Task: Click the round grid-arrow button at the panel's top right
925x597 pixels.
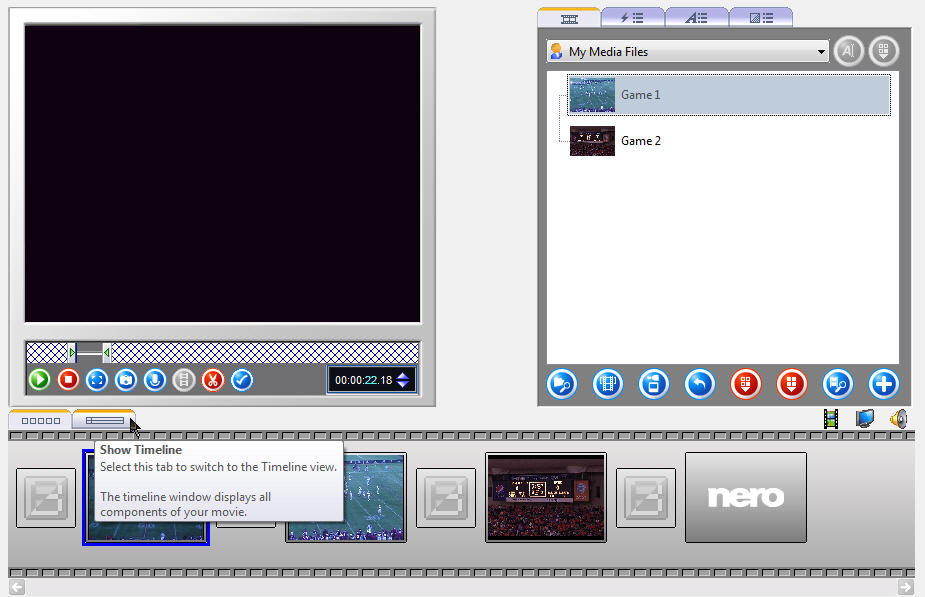Action: (x=883, y=51)
